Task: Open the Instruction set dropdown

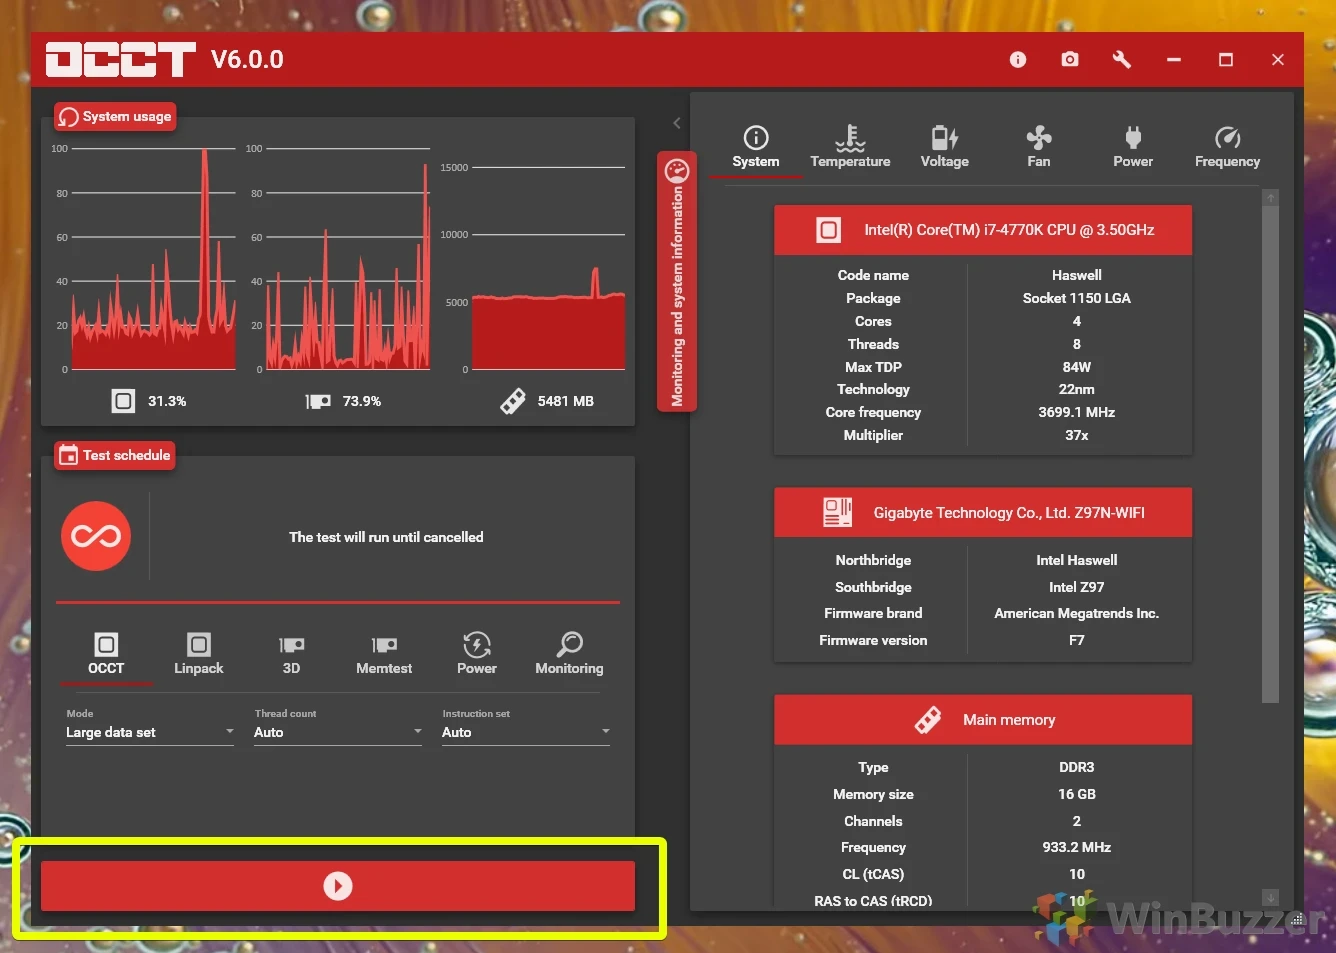Action: click(526, 732)
